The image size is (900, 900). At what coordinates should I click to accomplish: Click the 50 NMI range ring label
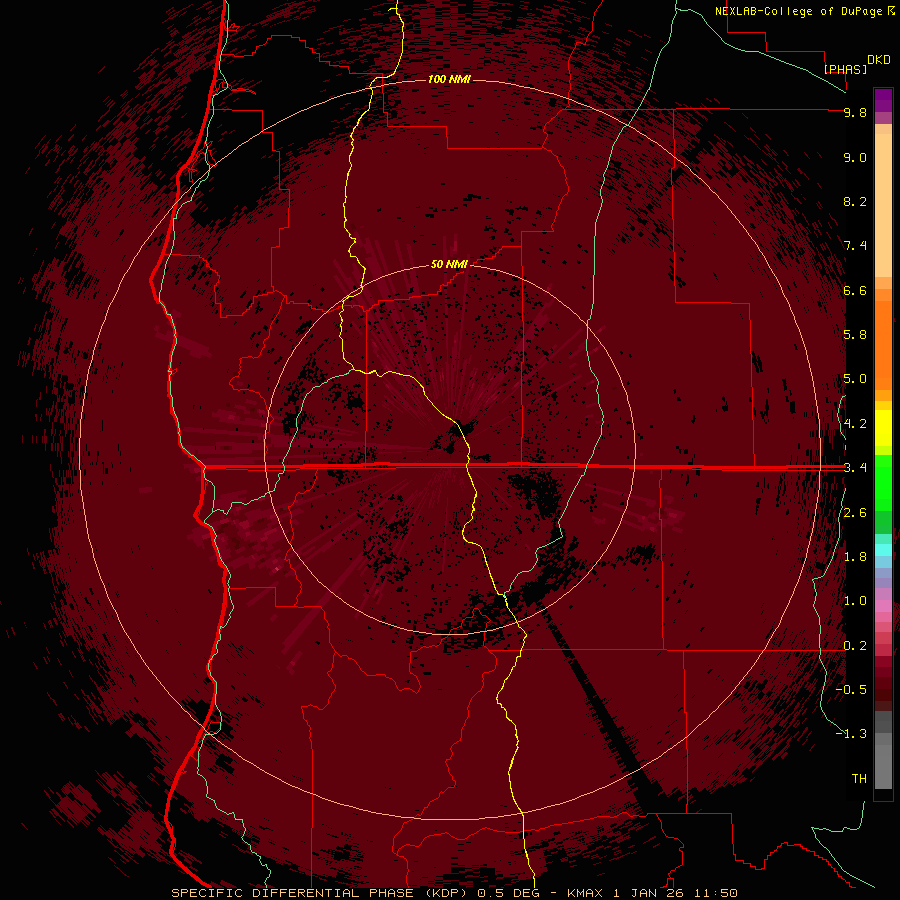[449, 264]
